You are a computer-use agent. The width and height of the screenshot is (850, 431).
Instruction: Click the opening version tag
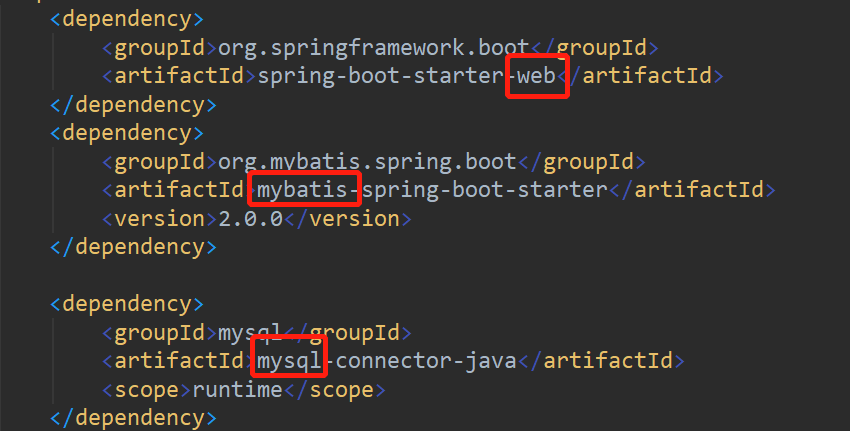160,219
